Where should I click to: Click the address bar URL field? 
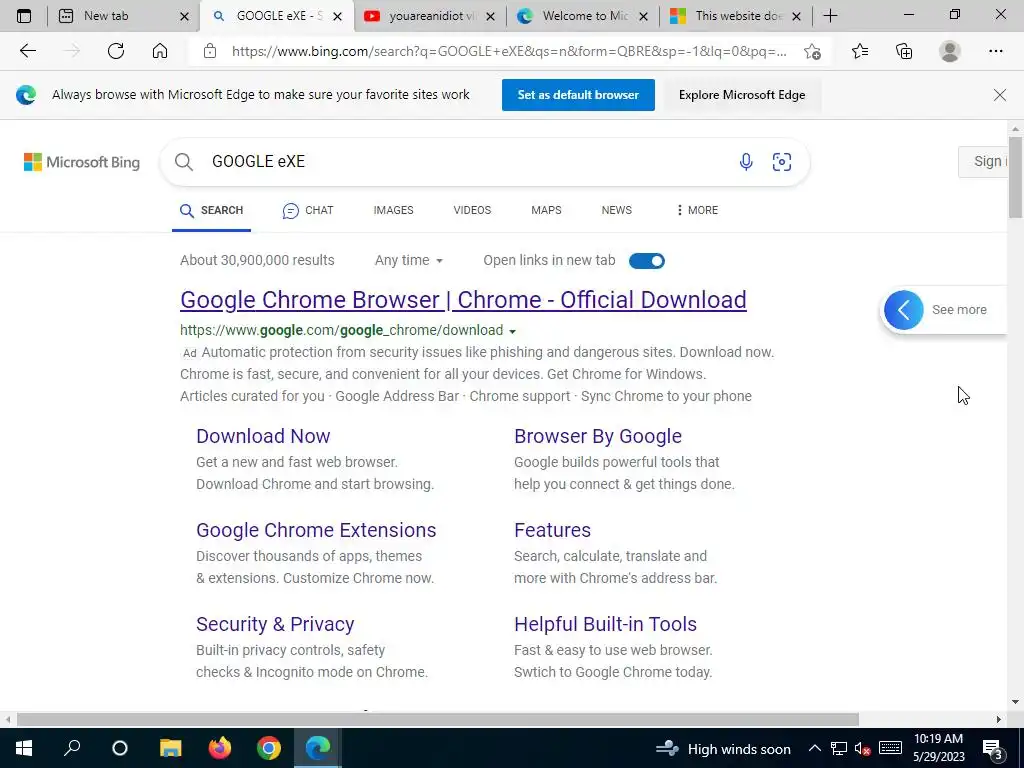click(509, 51)
